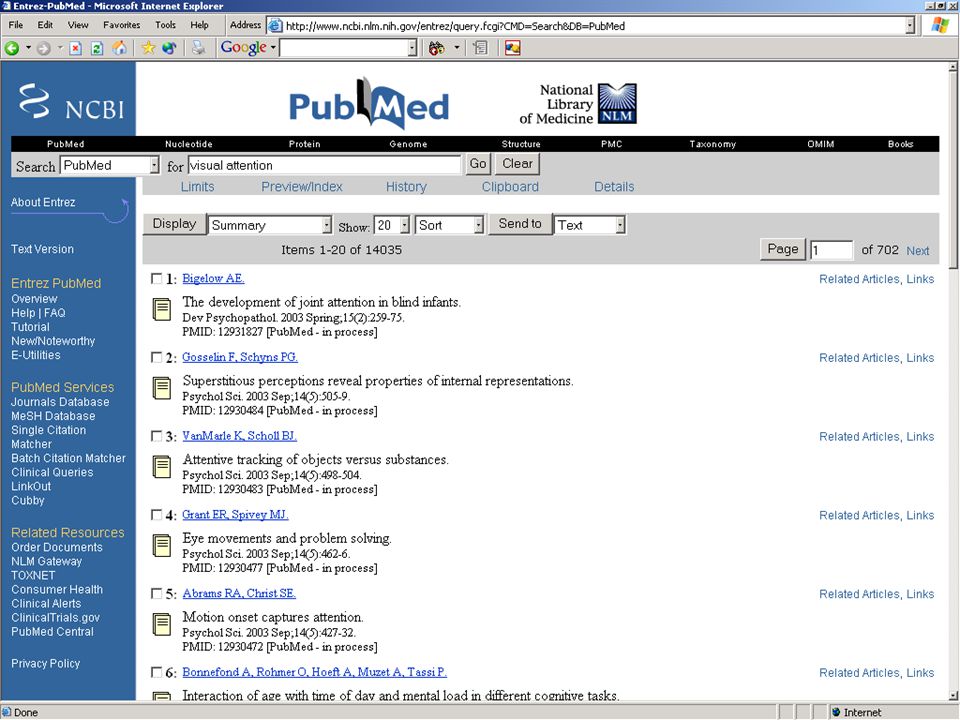Open abstract icon for Superstitious perceptions article
The image size is (960, 720).
162,388
